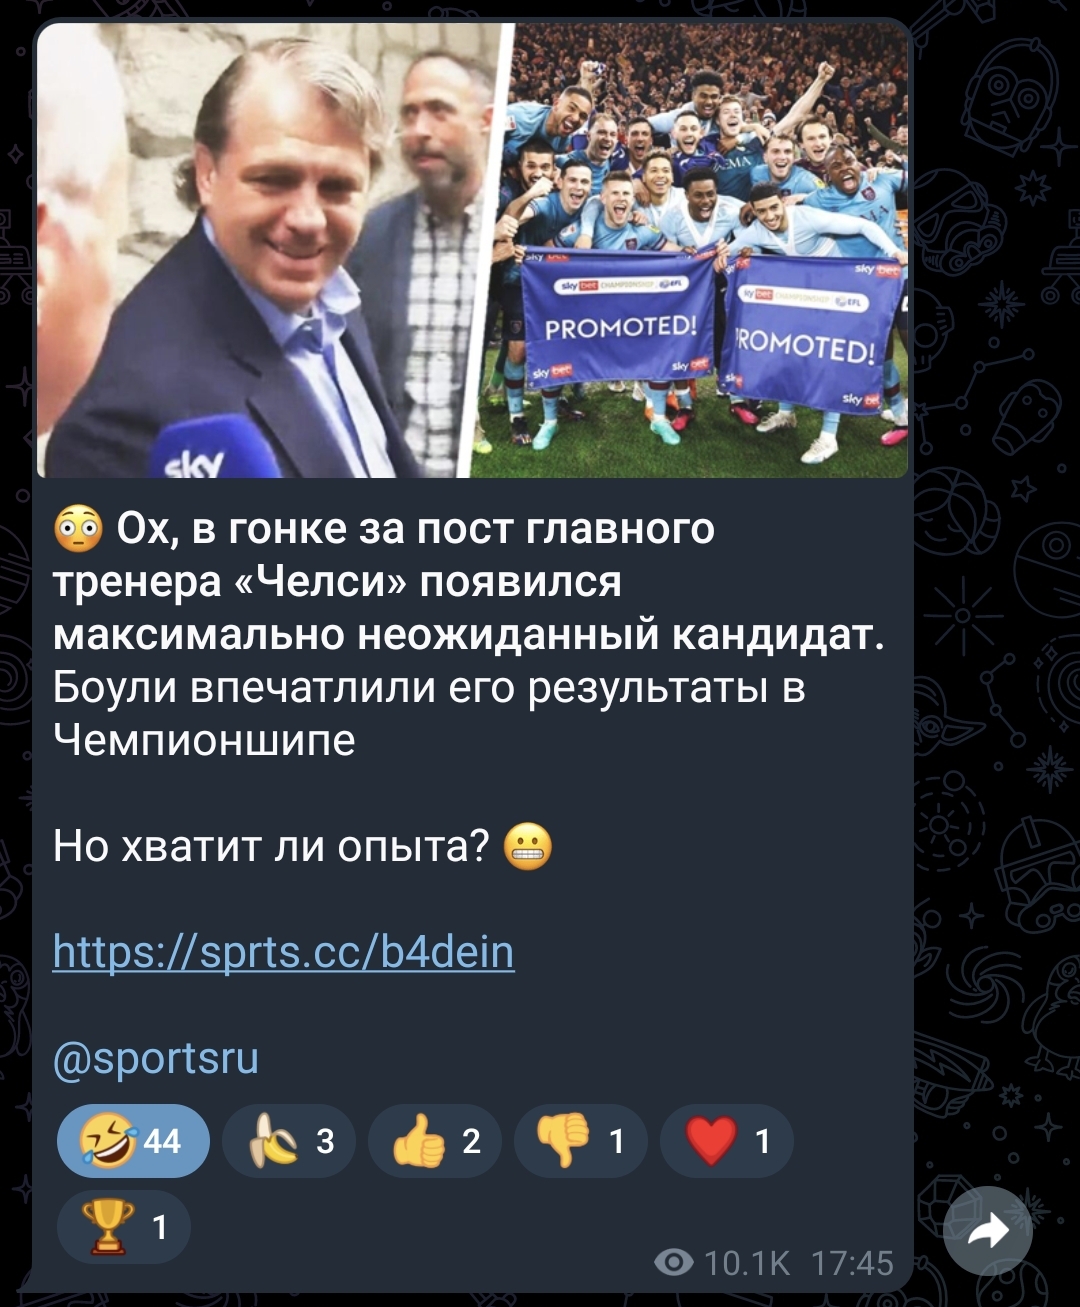
Task: Tap the flushed face emoji in text
Action: [x=78, y=529]
